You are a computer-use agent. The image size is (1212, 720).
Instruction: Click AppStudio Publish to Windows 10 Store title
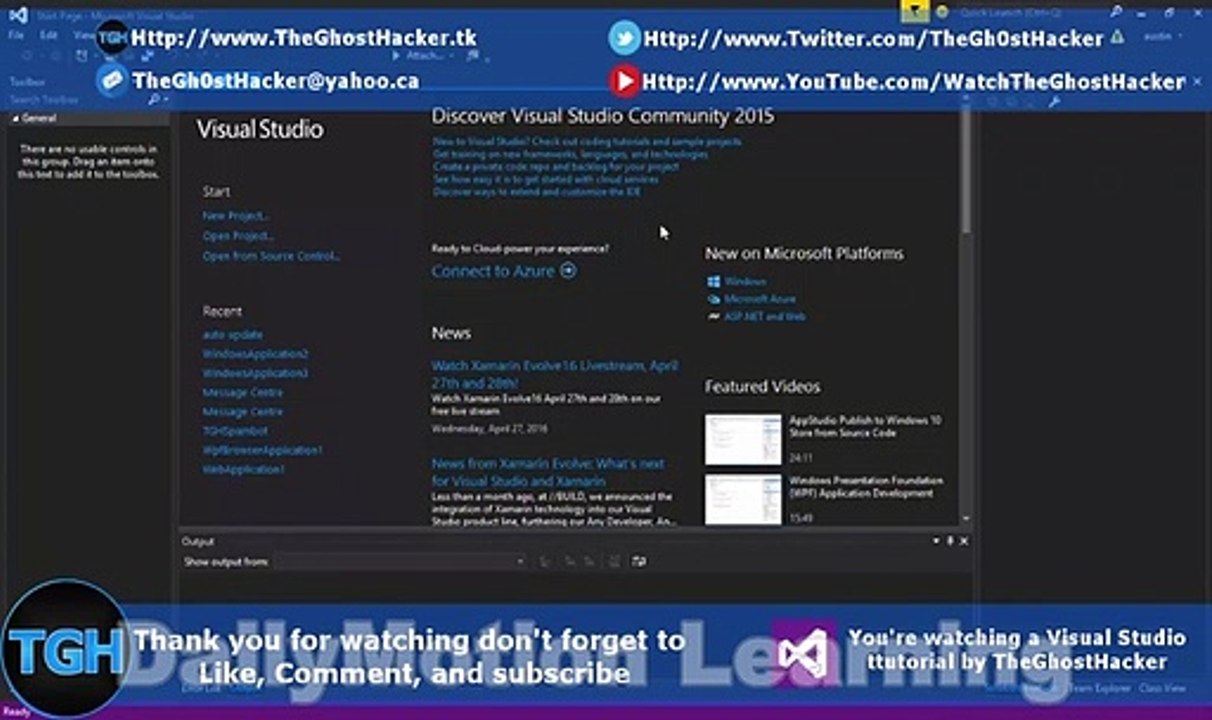coord(865,427)
